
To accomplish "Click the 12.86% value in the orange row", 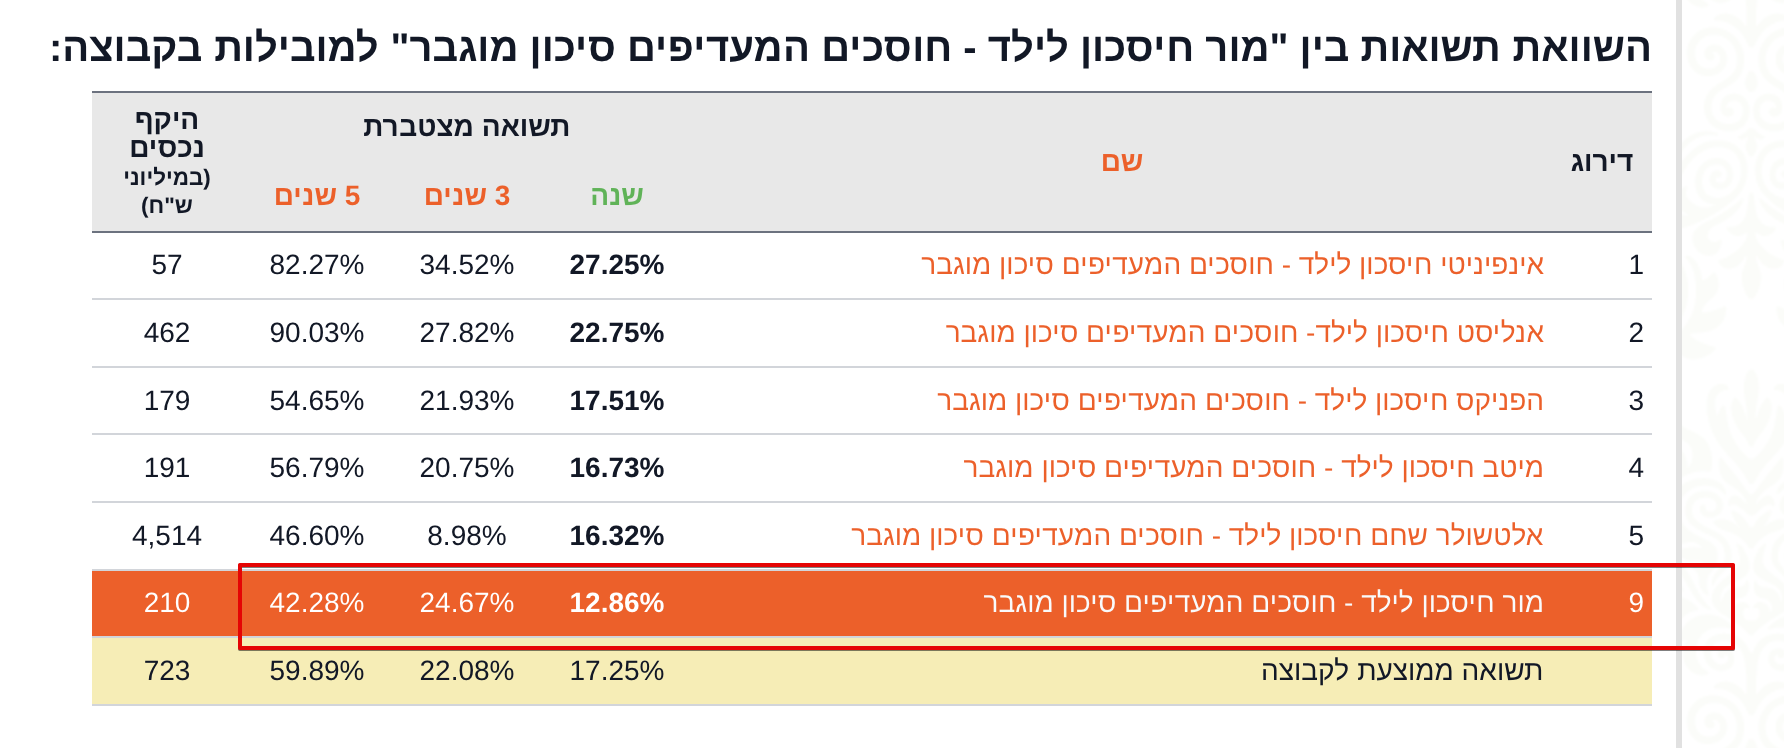I will [616, 602].
